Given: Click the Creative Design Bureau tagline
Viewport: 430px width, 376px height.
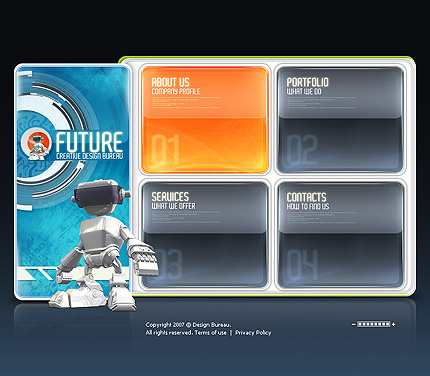Looking at the screenshot, I should pyautogui.click(x=90, y=156).
